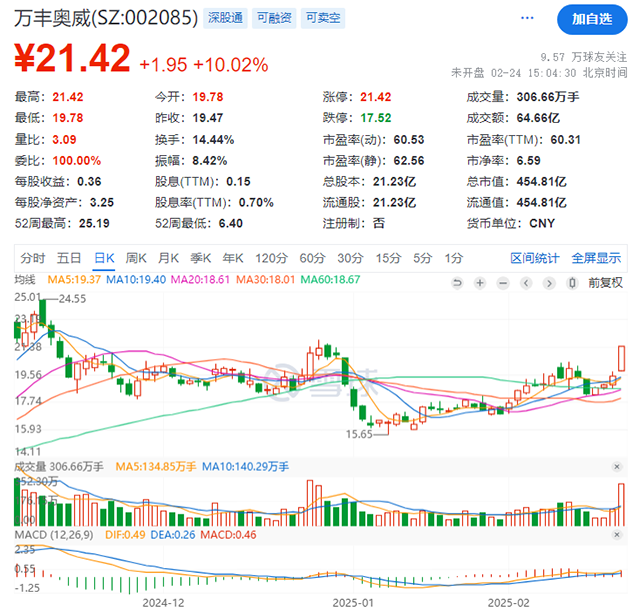Click the 52周最高 25.19 value

(x=94, y=223)
